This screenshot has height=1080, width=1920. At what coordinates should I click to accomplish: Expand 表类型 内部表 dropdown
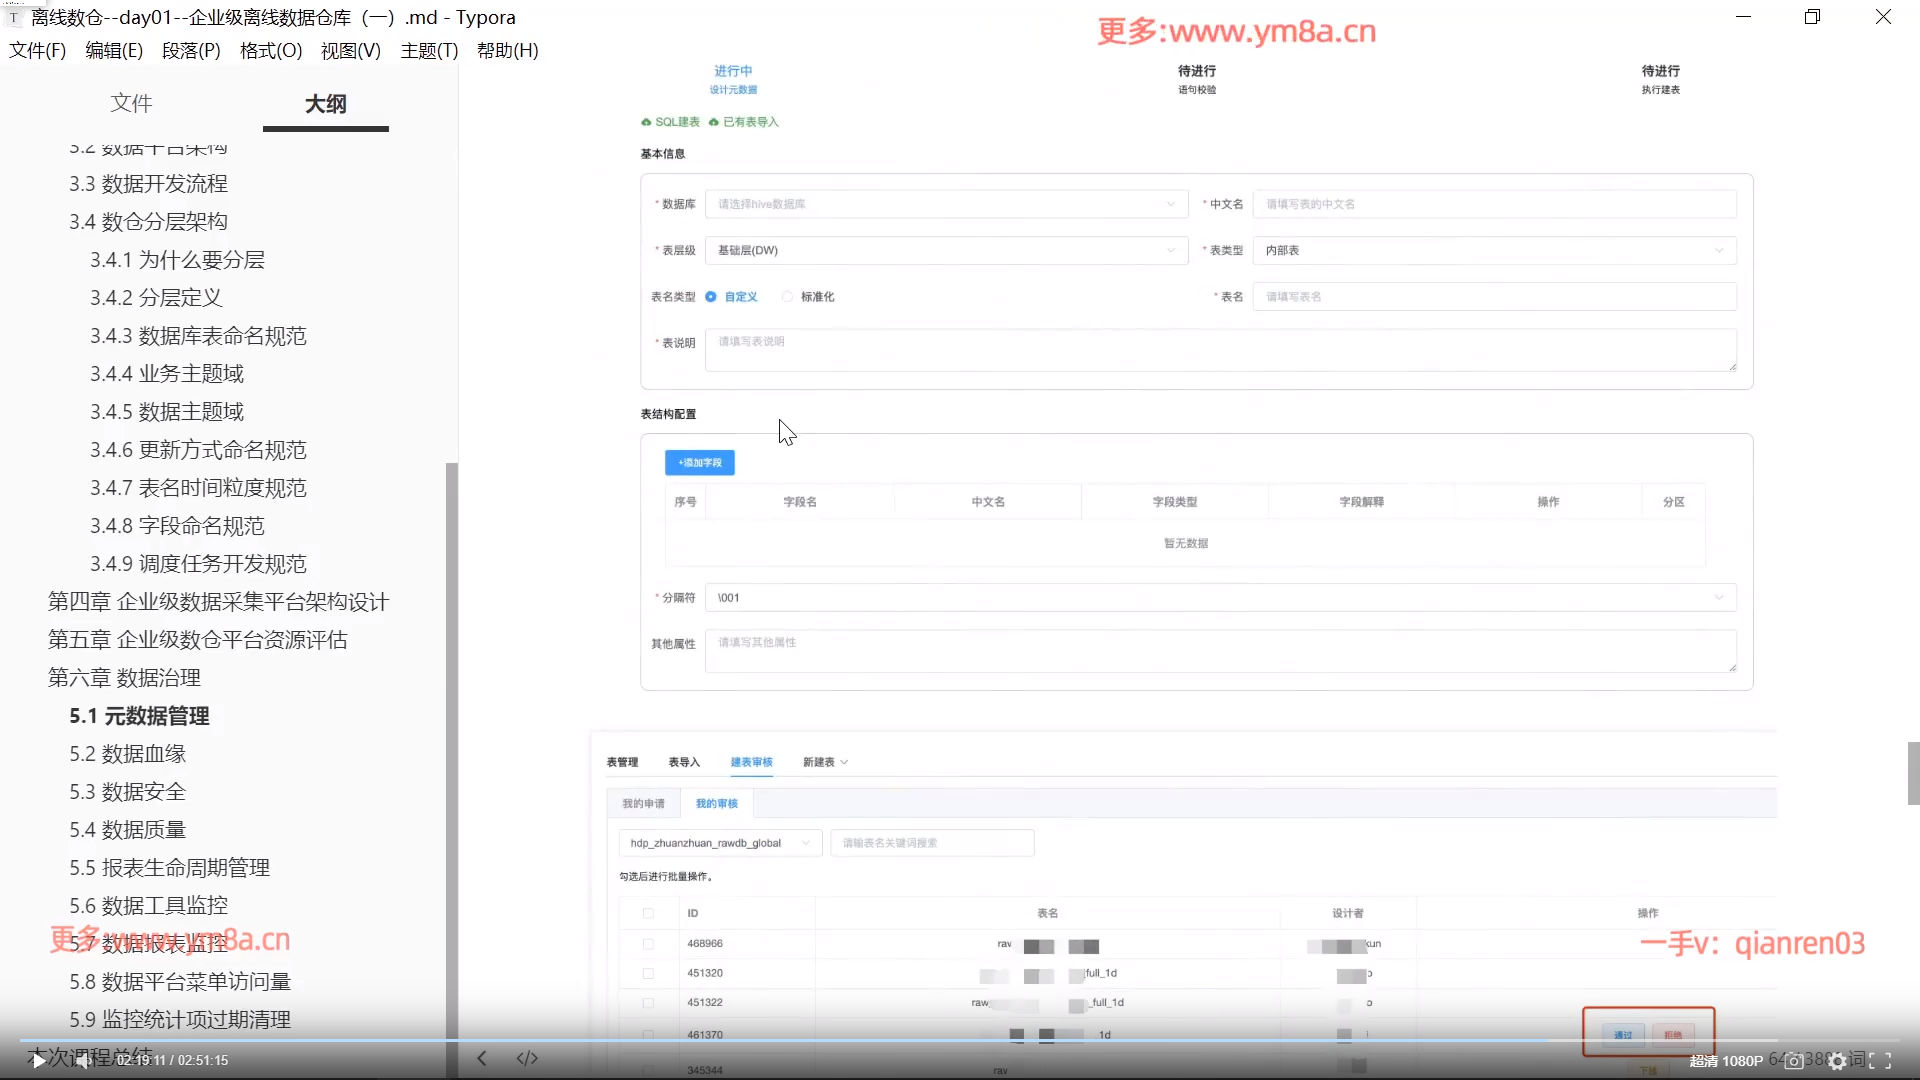tap(1494, 251)
